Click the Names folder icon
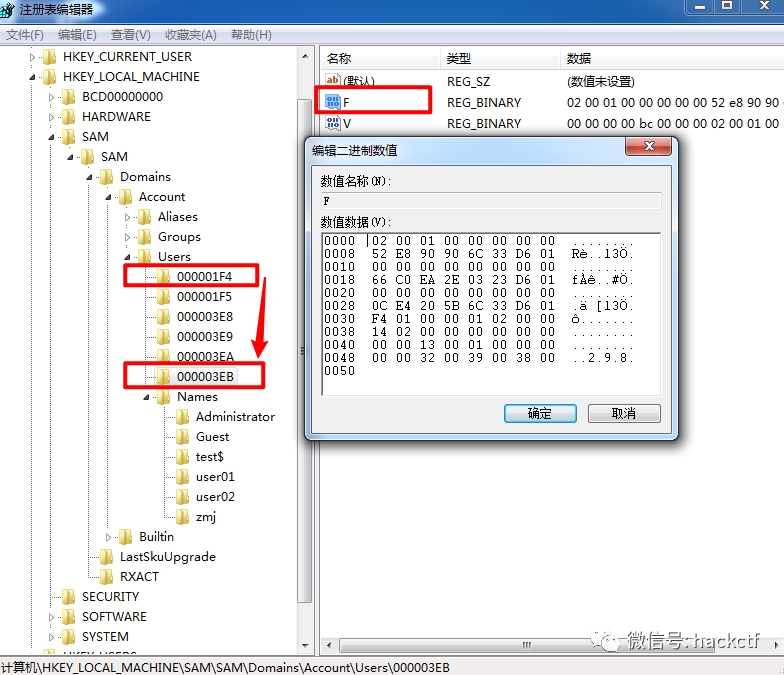This screenshot has height=675, width=784. [164, 397]
